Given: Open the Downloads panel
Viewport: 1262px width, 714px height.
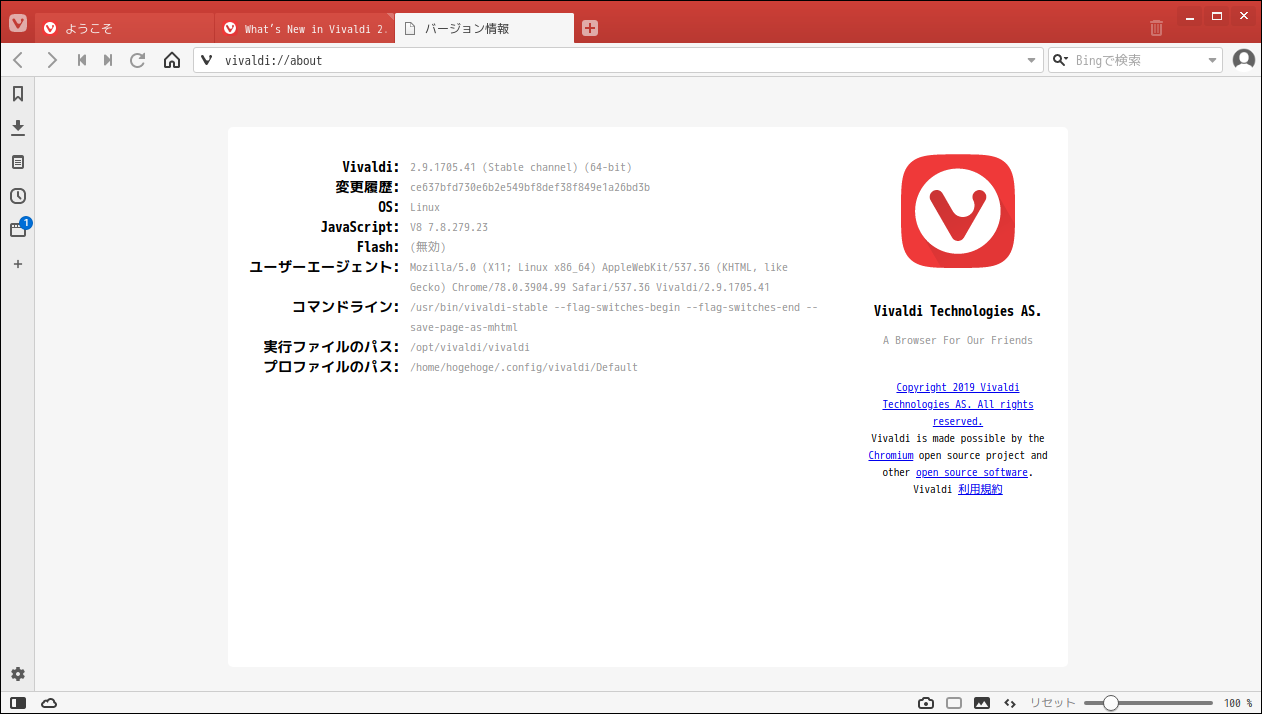Looking at the screenshot, I should click(17, 128).
